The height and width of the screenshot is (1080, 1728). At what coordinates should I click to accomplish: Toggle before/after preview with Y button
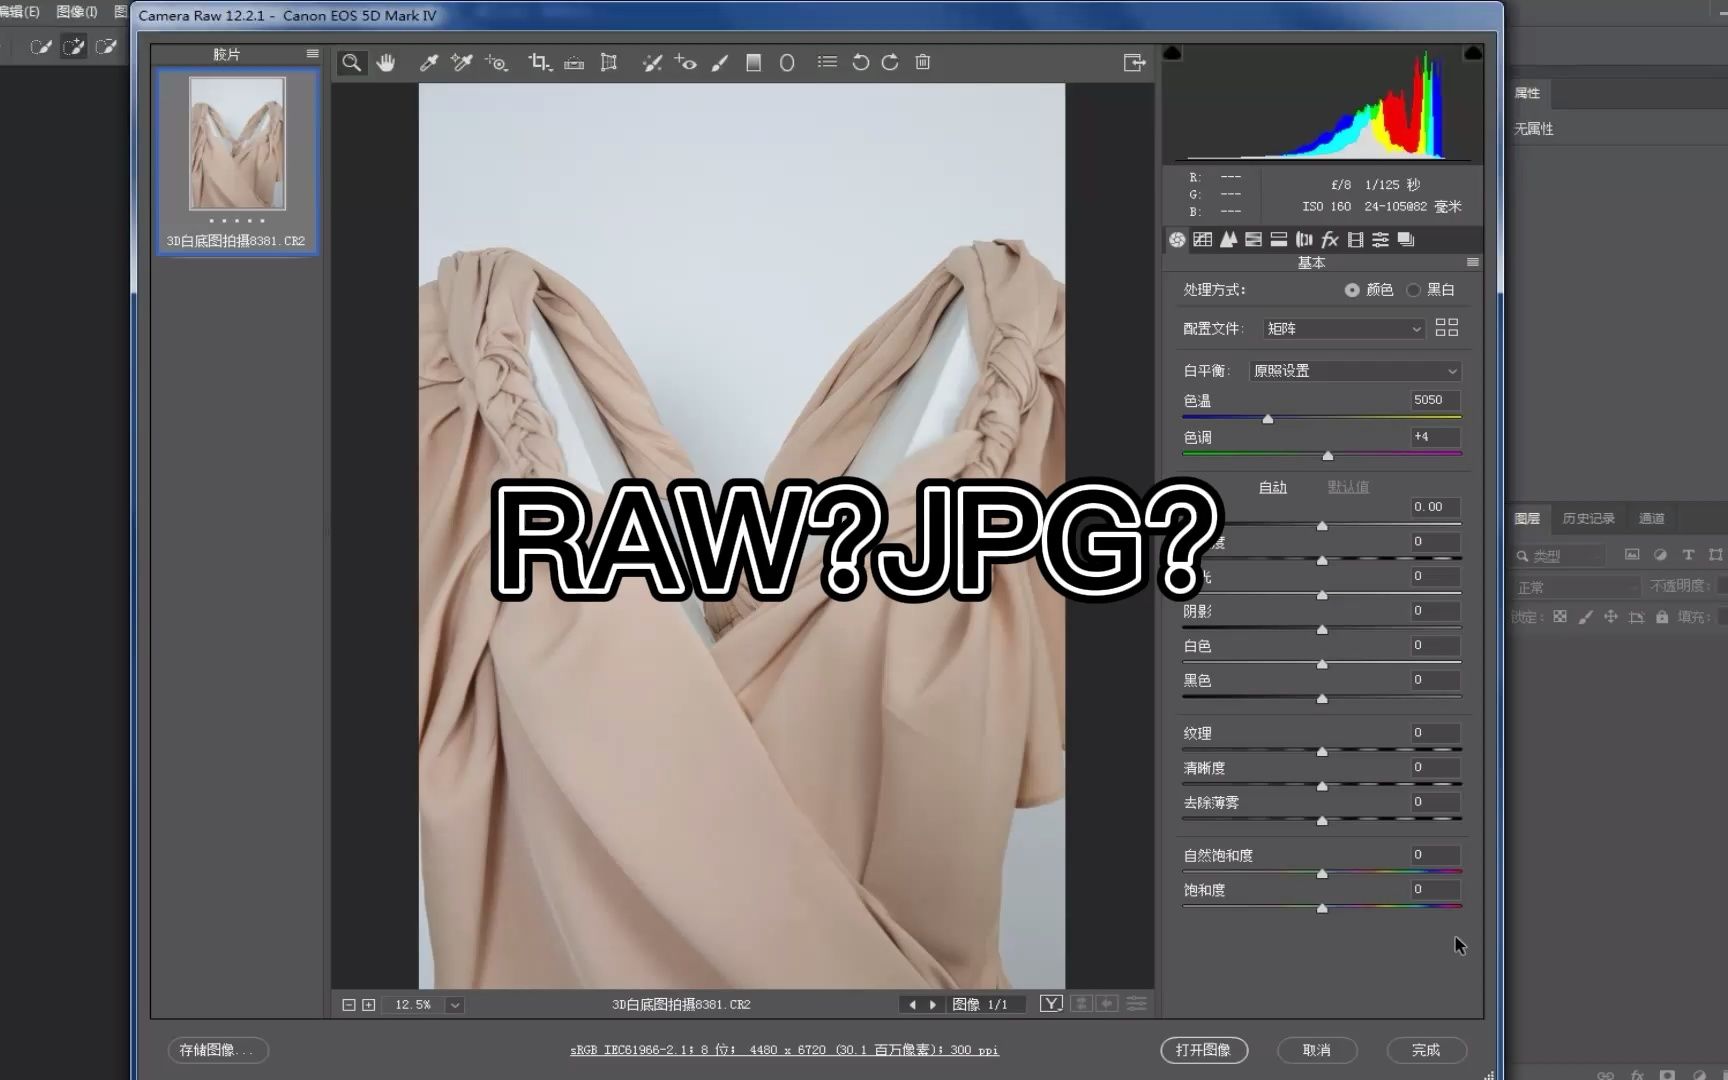[1051, 1003]
